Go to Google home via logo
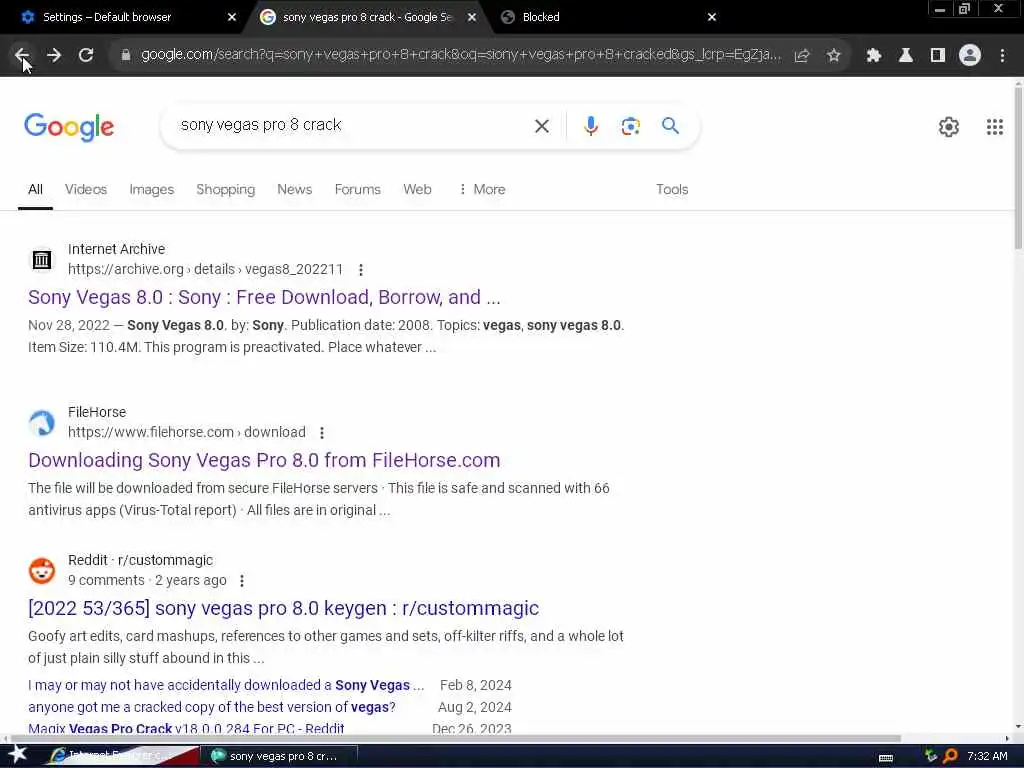 click(x=69, y=127)
